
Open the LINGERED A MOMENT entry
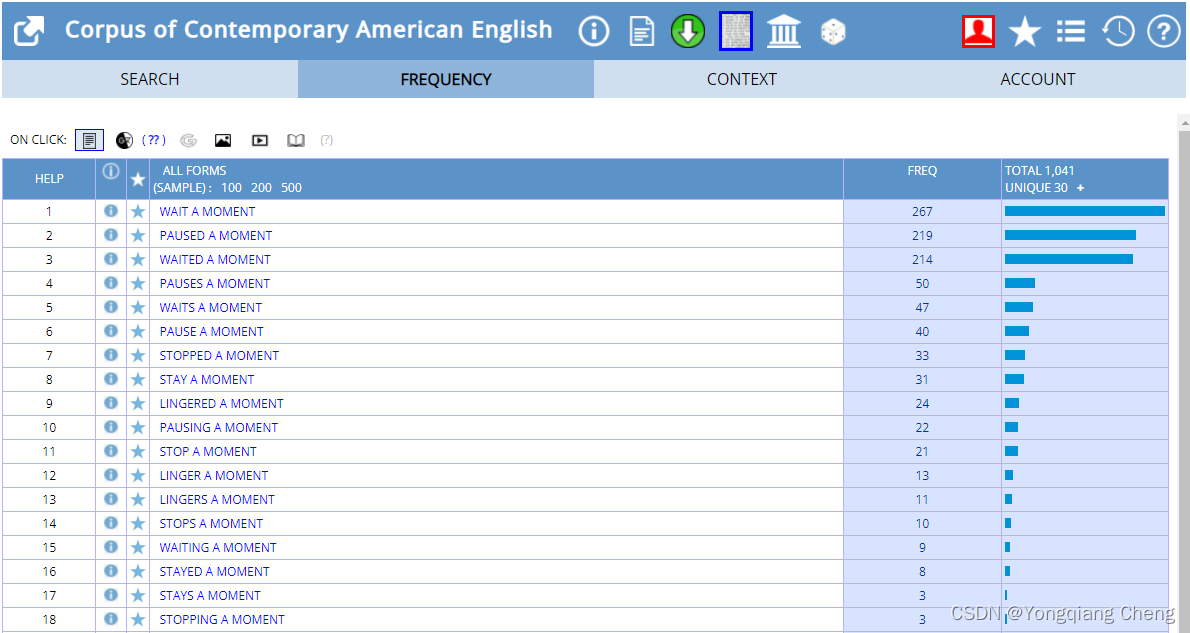(x=222, y=403)
